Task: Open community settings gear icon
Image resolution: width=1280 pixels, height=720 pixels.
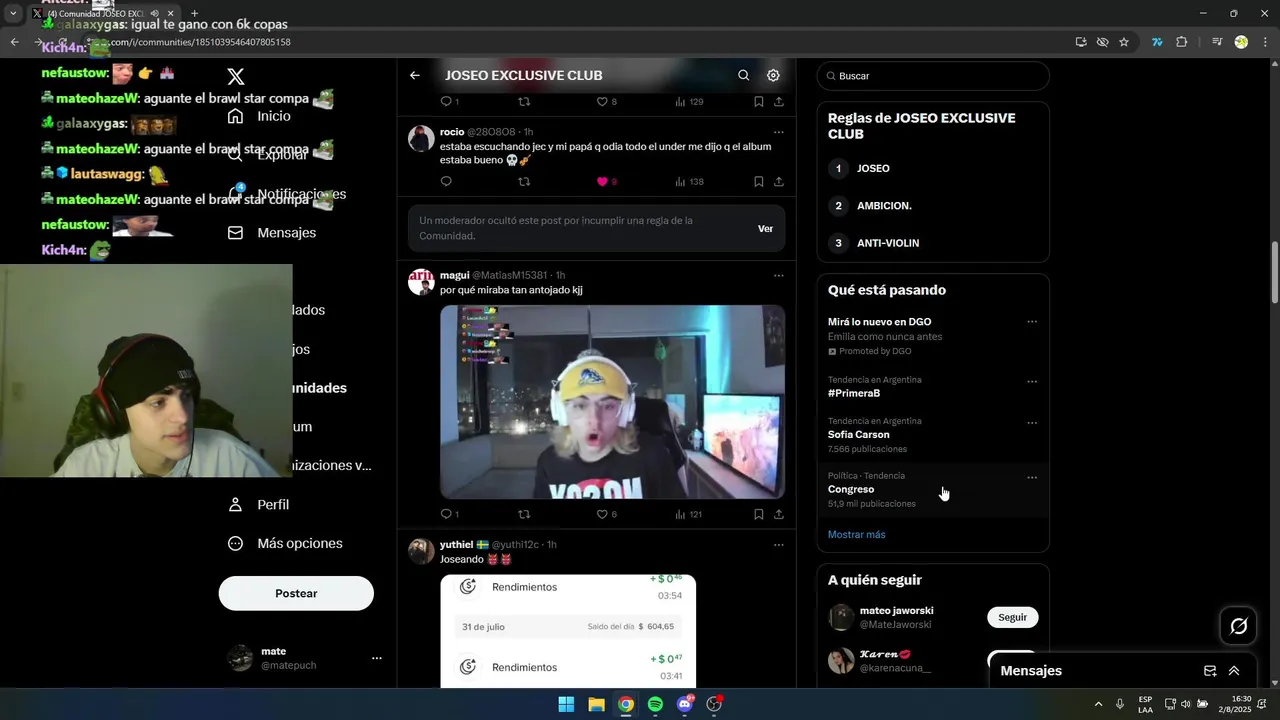Action: tap(773, 75)
